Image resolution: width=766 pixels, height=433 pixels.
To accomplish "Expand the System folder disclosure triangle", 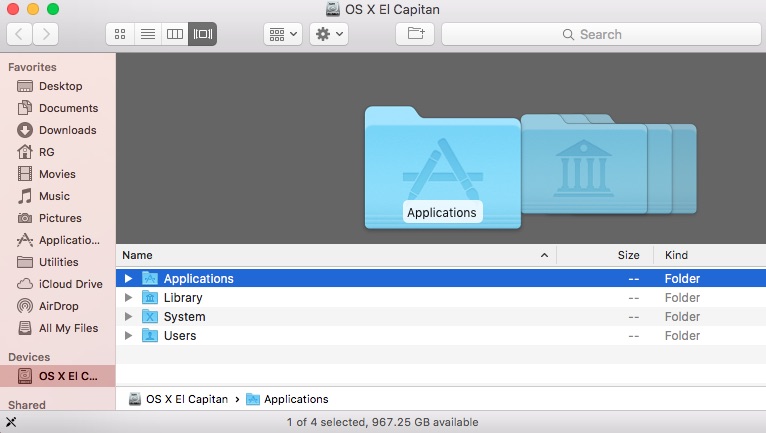I will pyautogui.click(x=128, y=317).
